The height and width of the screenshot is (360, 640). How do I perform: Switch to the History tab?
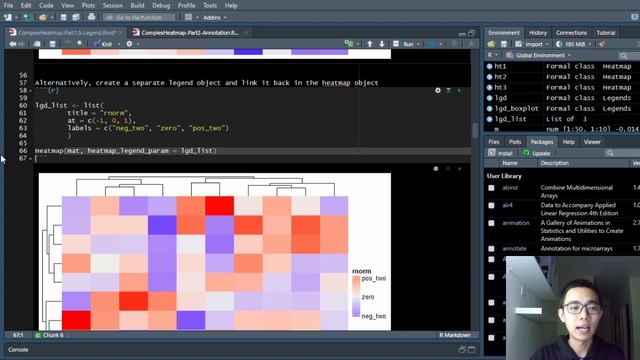pos(538,33)
